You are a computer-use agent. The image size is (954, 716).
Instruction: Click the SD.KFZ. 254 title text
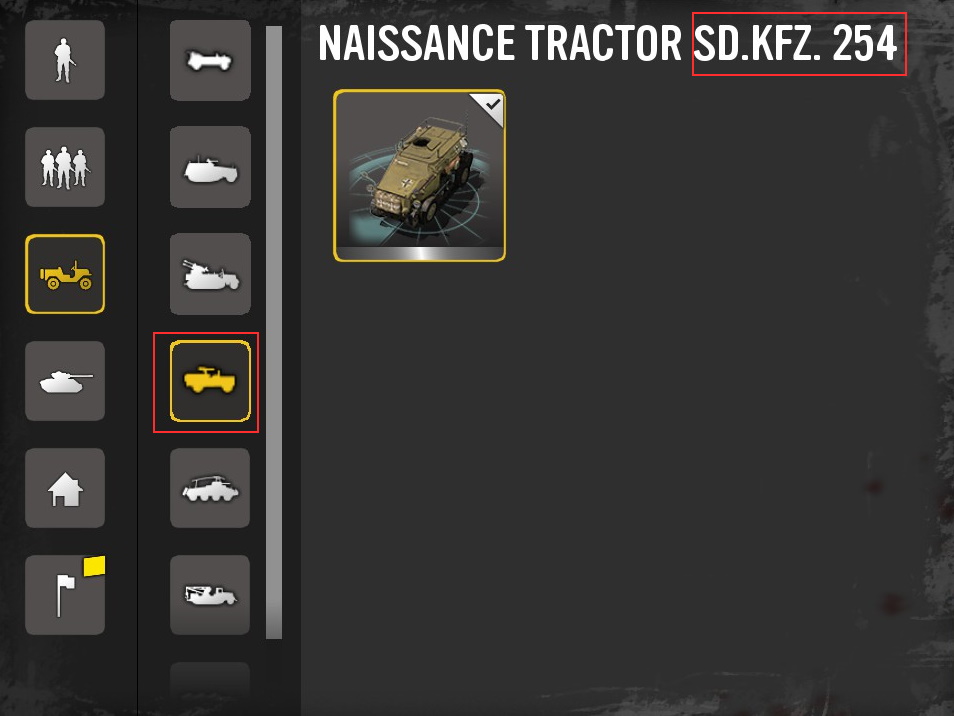(x=795, y=44)
